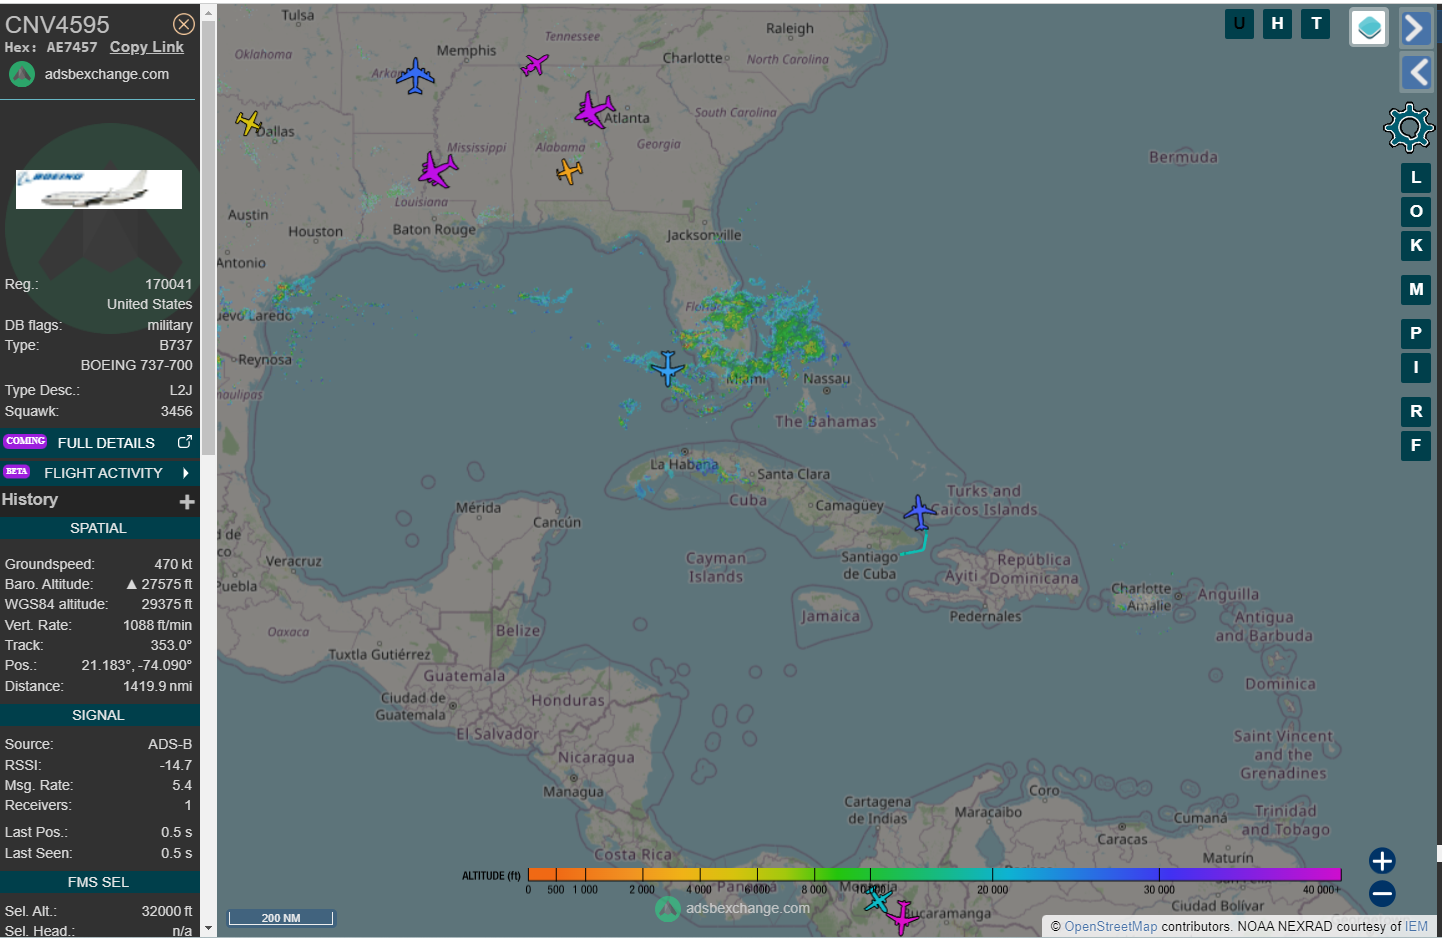Select the magenta aircraft near Atlanta

point(595,110)
